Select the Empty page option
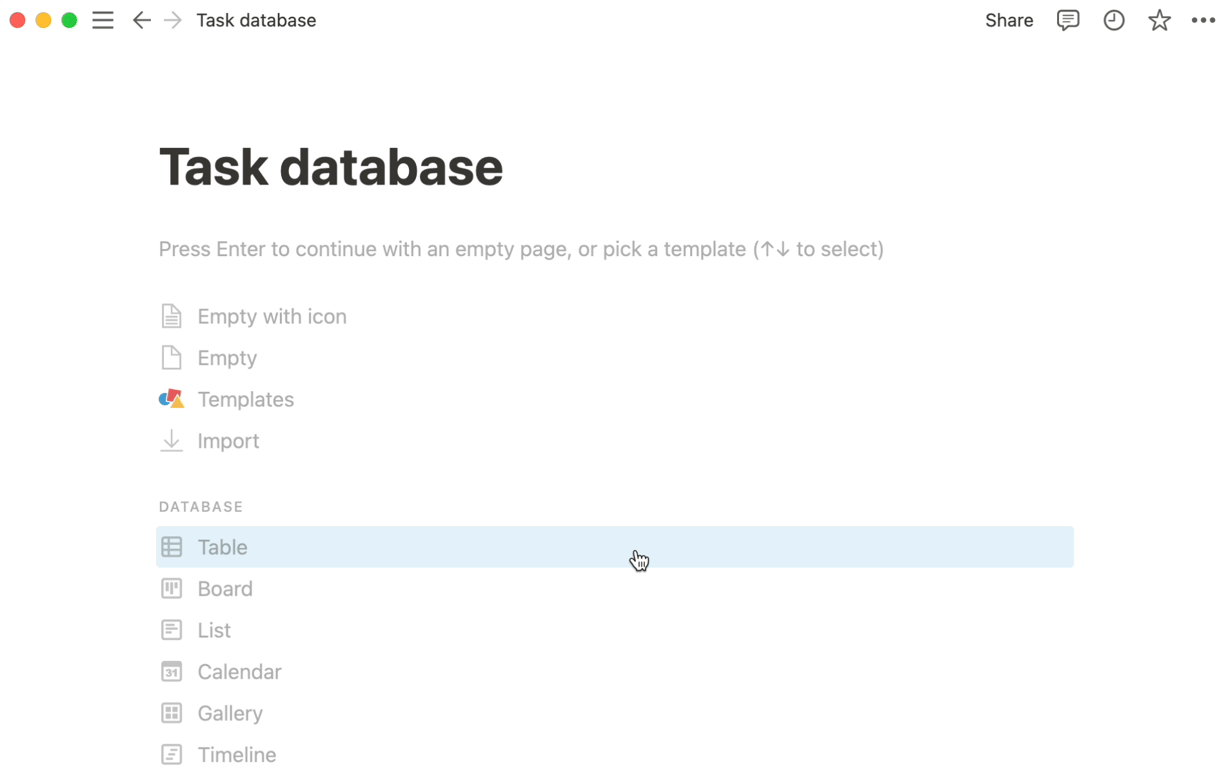1228x768 pixels. (x=227, y=358)
